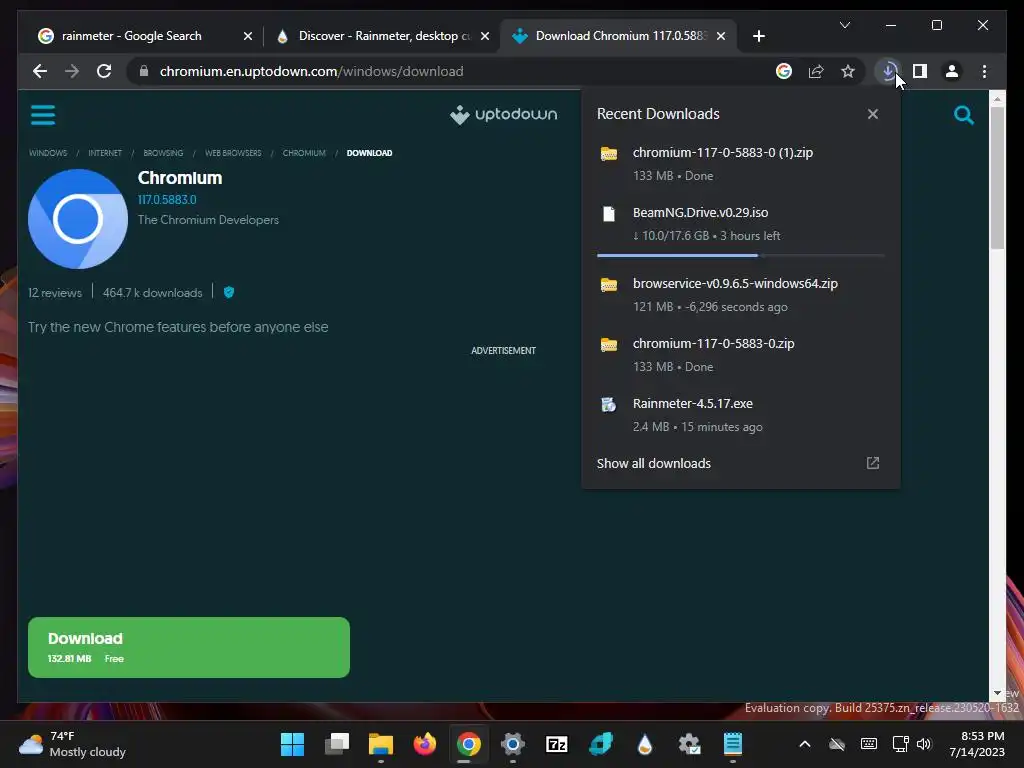Bookmark this page with star icon
The width and height of the screenshot is (1024, 768).
tap(848, 71)
